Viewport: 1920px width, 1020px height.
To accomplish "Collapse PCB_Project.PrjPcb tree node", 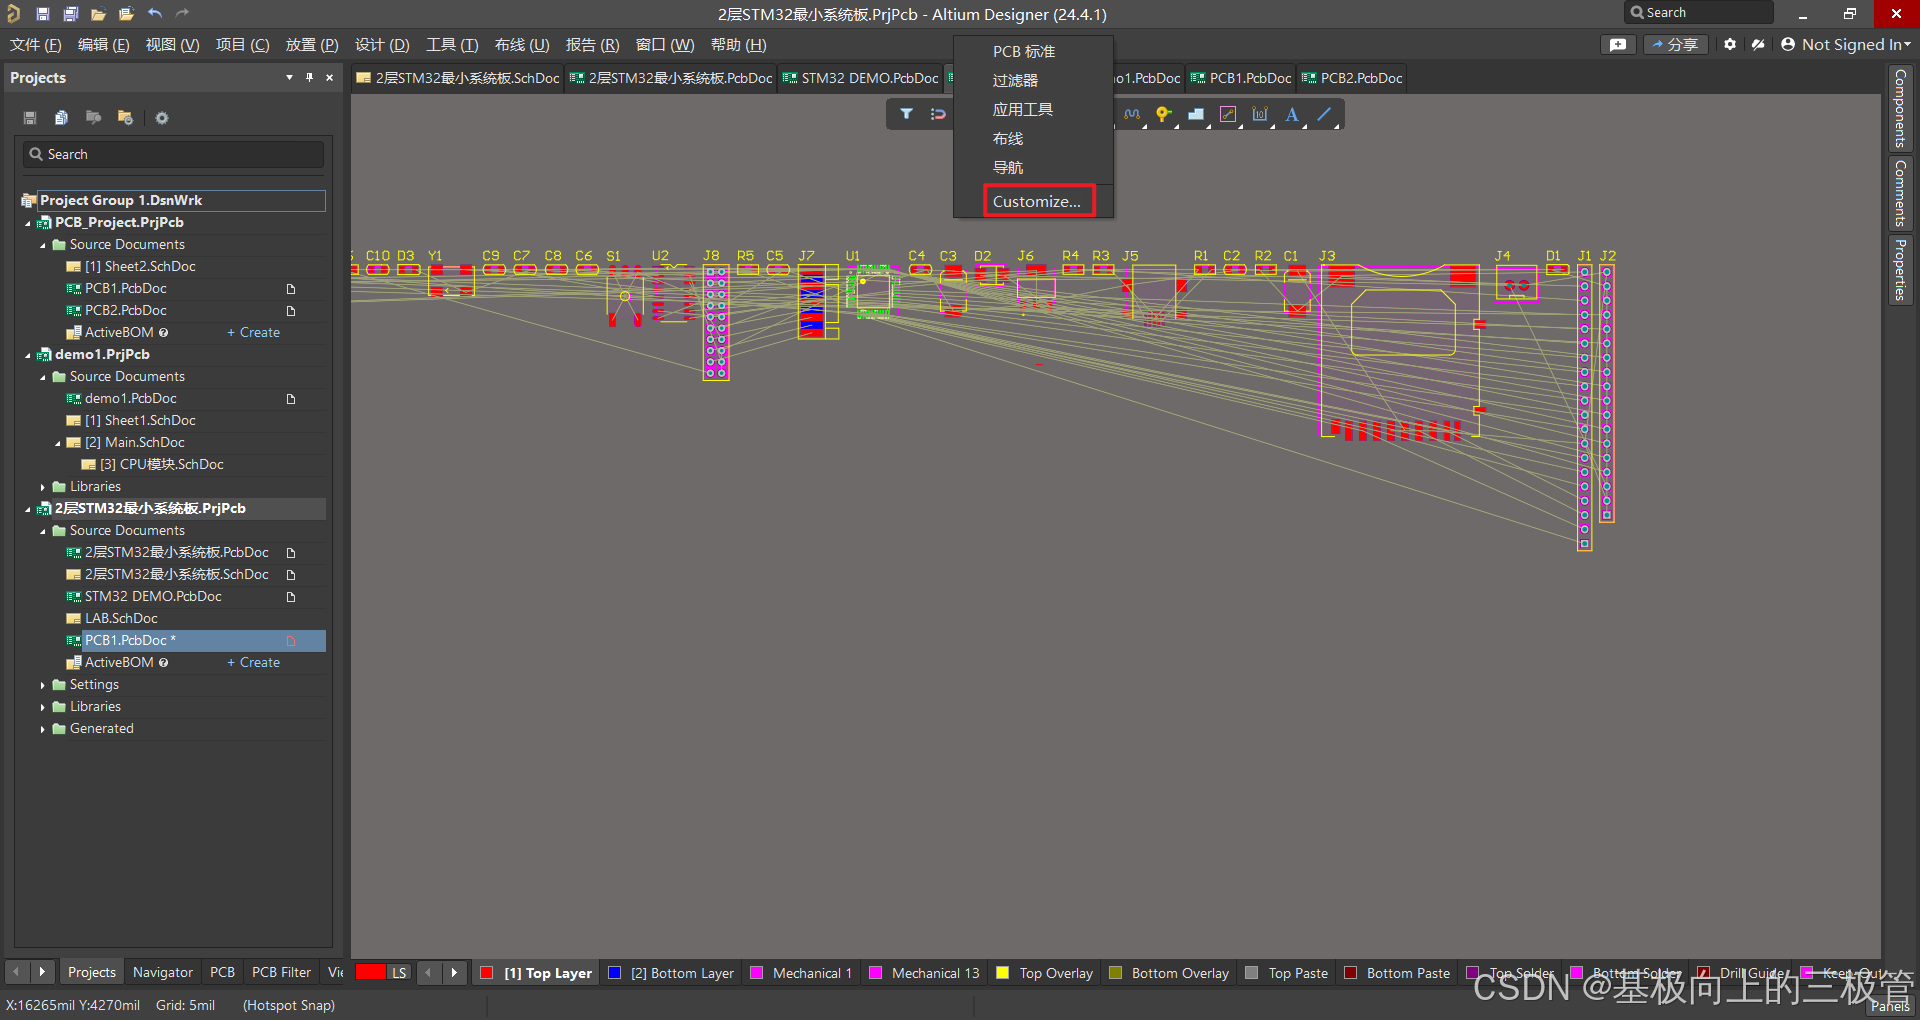I will click(28, 223).
